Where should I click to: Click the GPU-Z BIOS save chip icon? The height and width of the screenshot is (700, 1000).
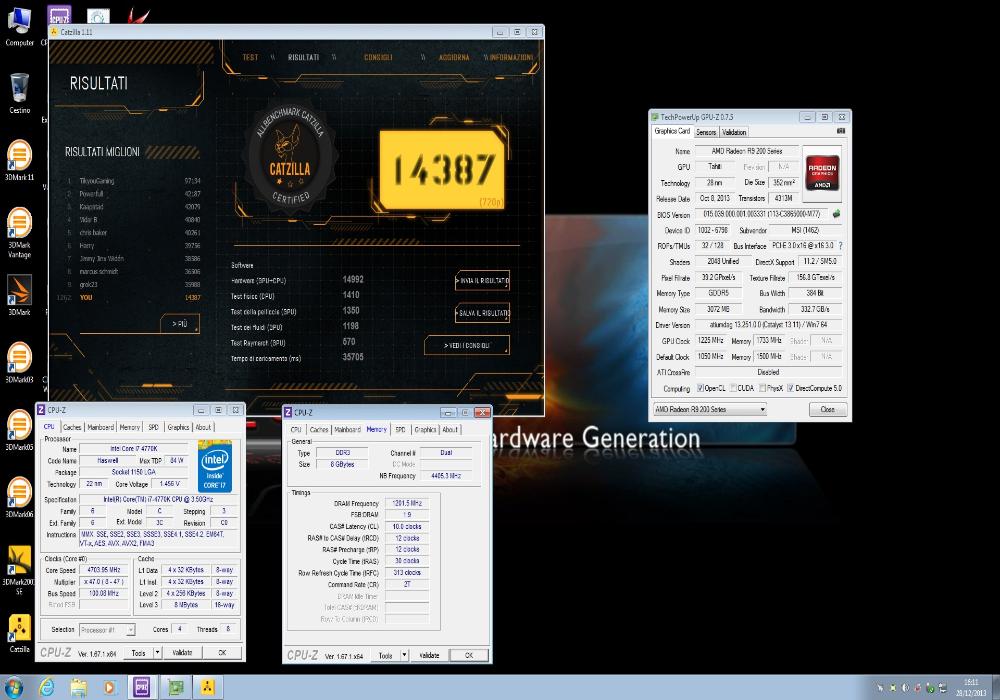click(836, 214)
